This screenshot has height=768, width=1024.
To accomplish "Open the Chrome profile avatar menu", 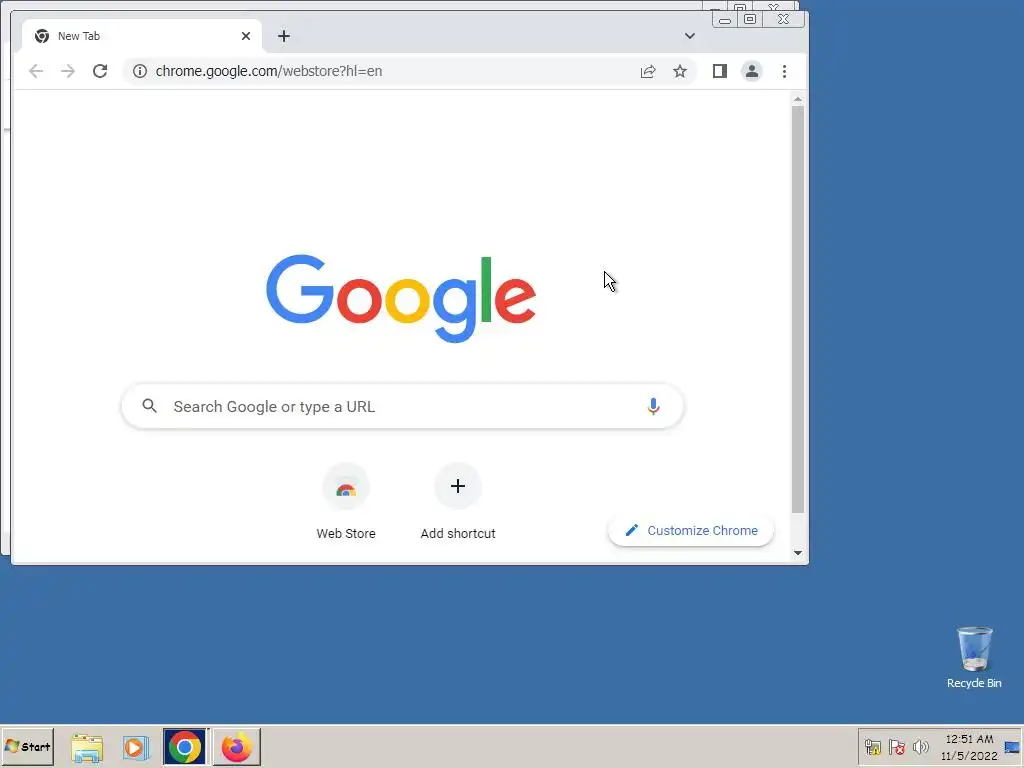I will pyautogui.click(x=752, y=71).
